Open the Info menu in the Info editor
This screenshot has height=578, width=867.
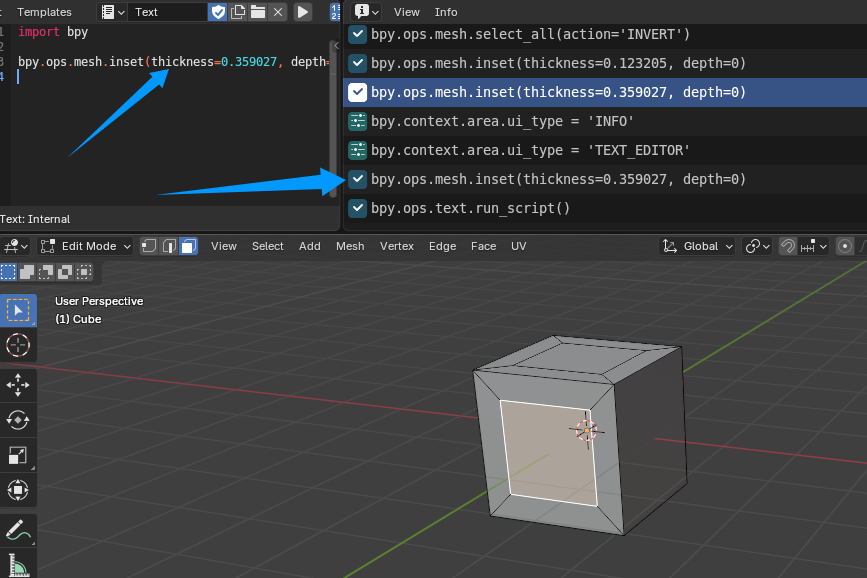click(446, 12)
